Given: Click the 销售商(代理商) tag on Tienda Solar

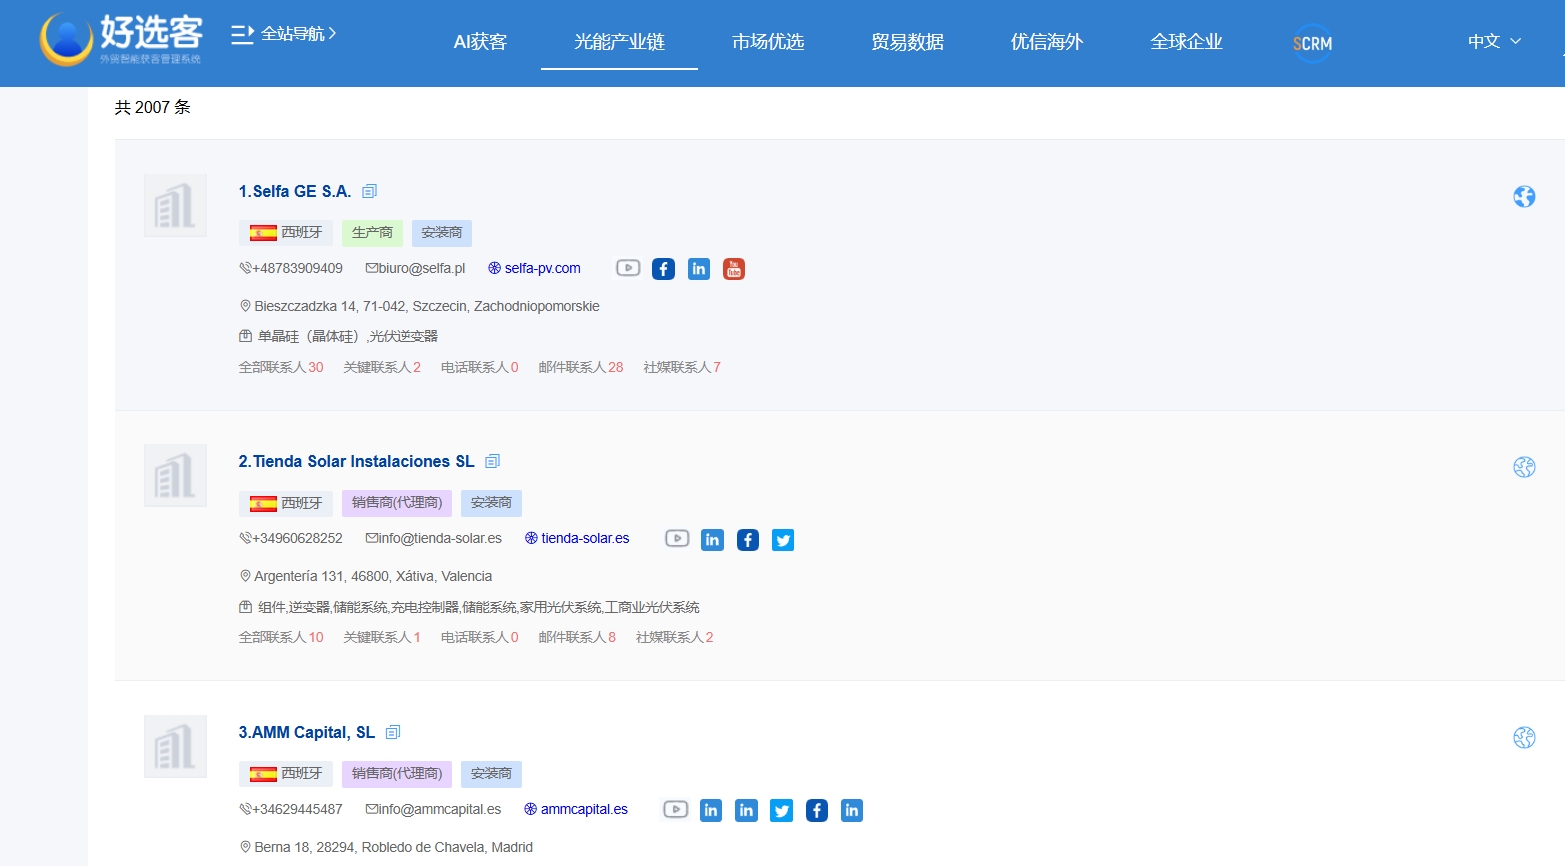Looking at the screenshot, I should point(397,503).
